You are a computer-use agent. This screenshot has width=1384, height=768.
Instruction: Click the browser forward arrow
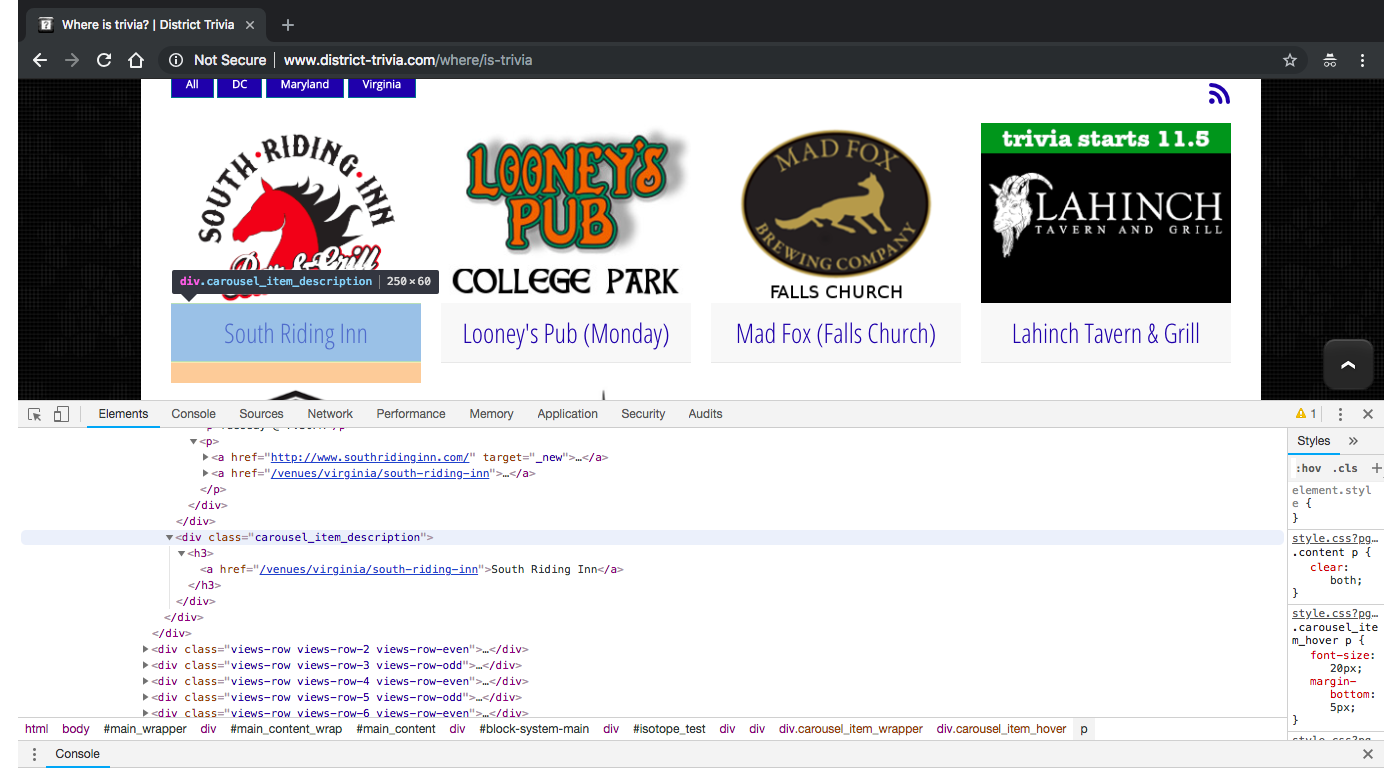click(x=72, y=60)
